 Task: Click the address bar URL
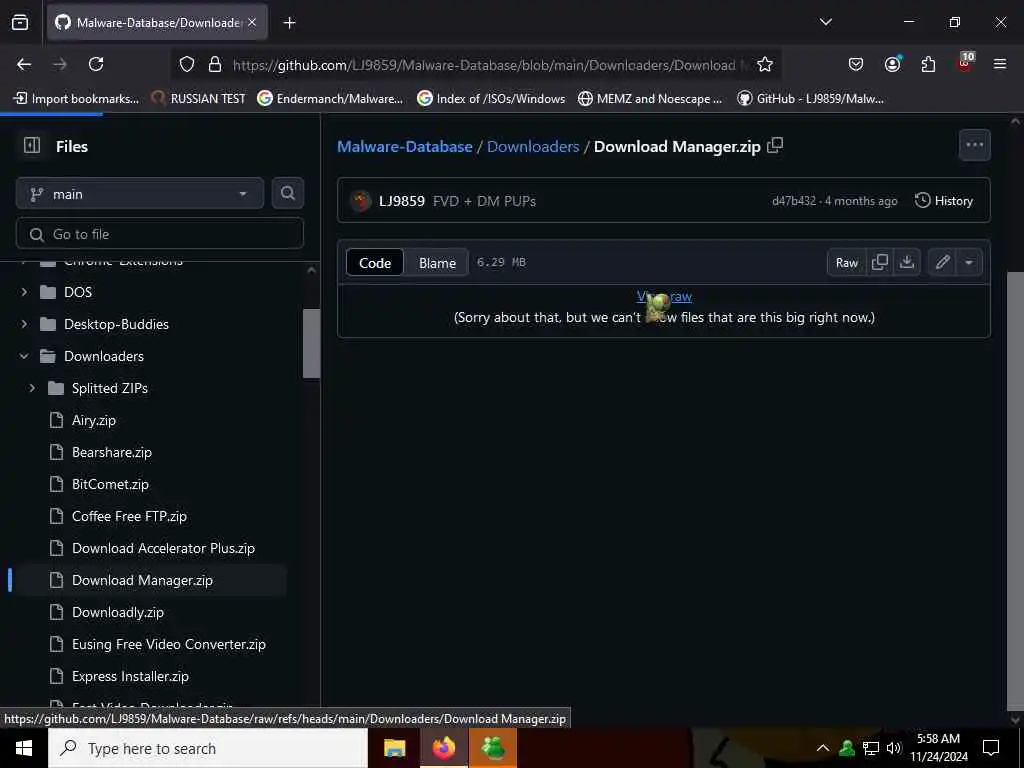tap(483, 65)
